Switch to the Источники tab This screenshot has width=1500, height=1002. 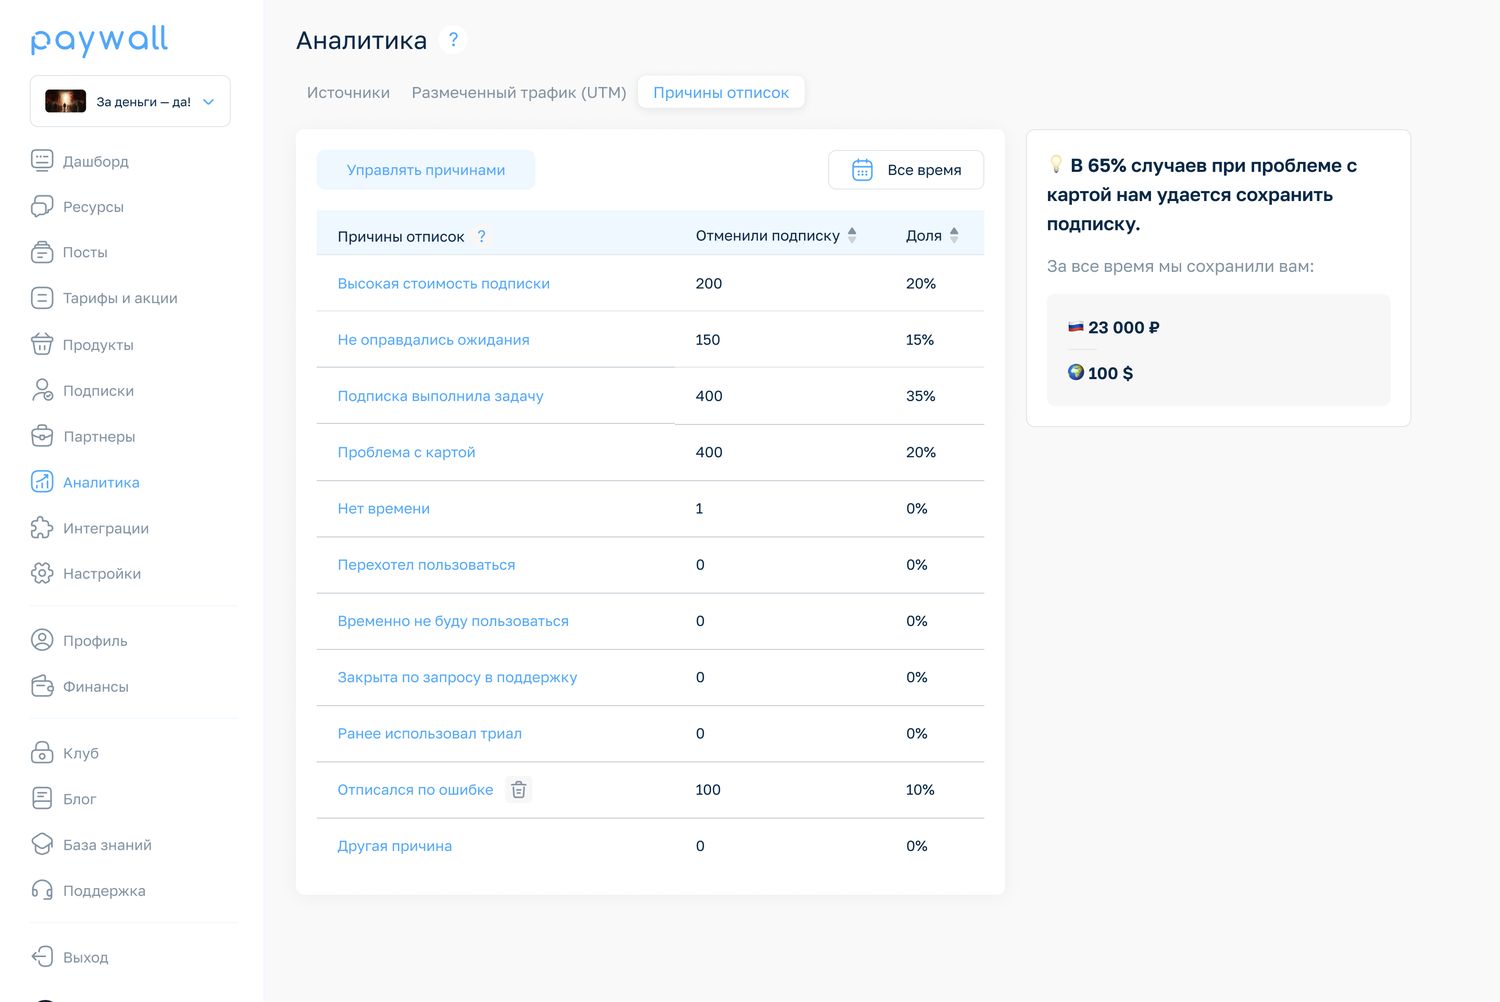click(x=348, y=93)
